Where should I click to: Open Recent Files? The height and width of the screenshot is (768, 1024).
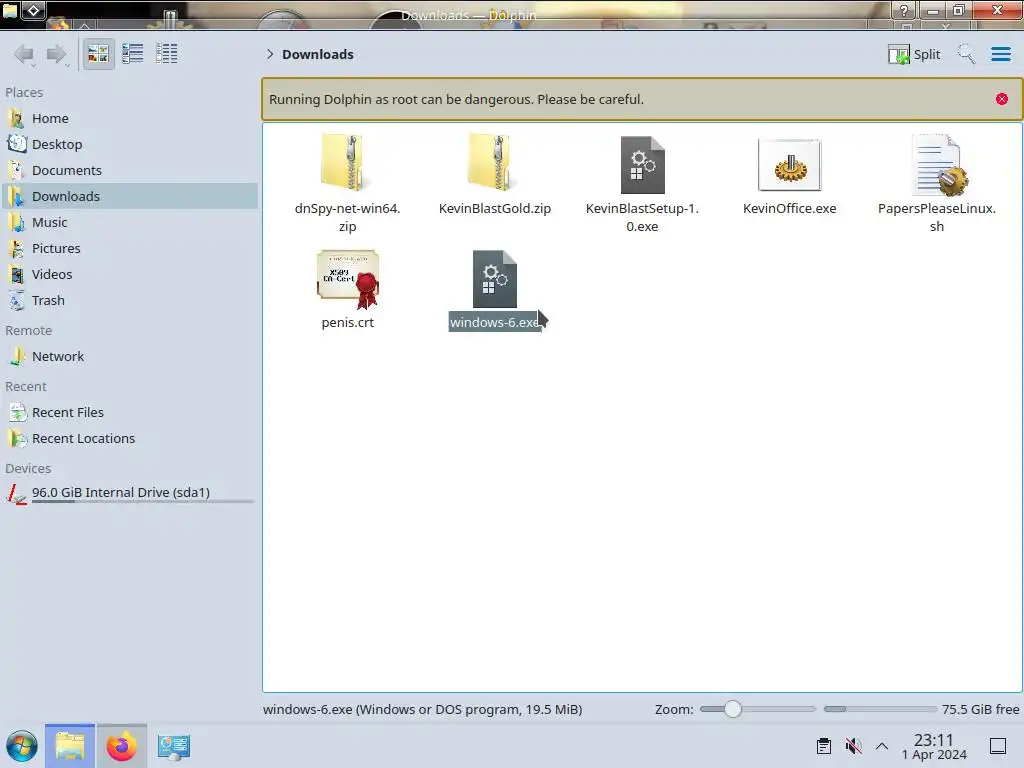pos(129,413)
